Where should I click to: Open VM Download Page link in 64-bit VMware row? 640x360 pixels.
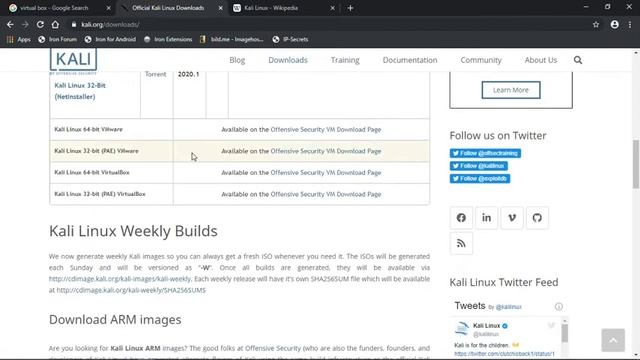326,129
